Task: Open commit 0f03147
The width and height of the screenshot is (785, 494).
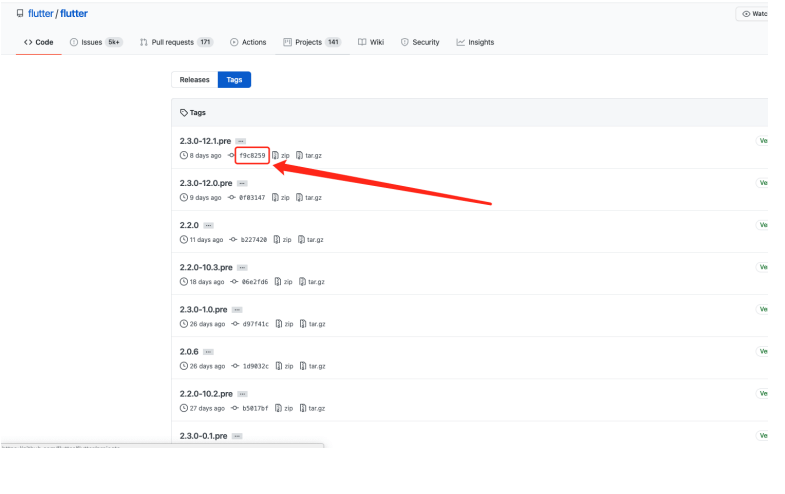Action: point(252,198)
